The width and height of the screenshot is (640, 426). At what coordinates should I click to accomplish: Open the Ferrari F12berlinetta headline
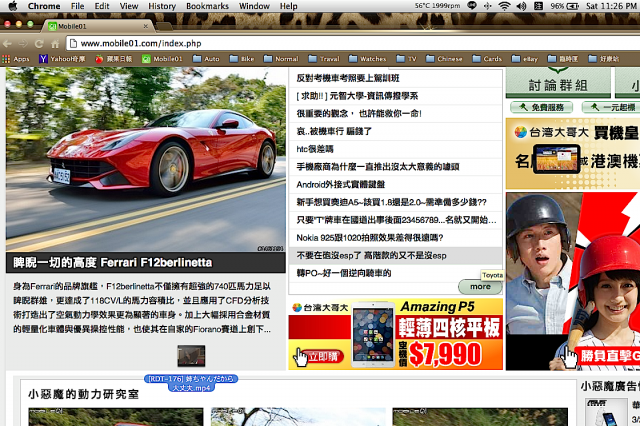[x=113, y=262]
